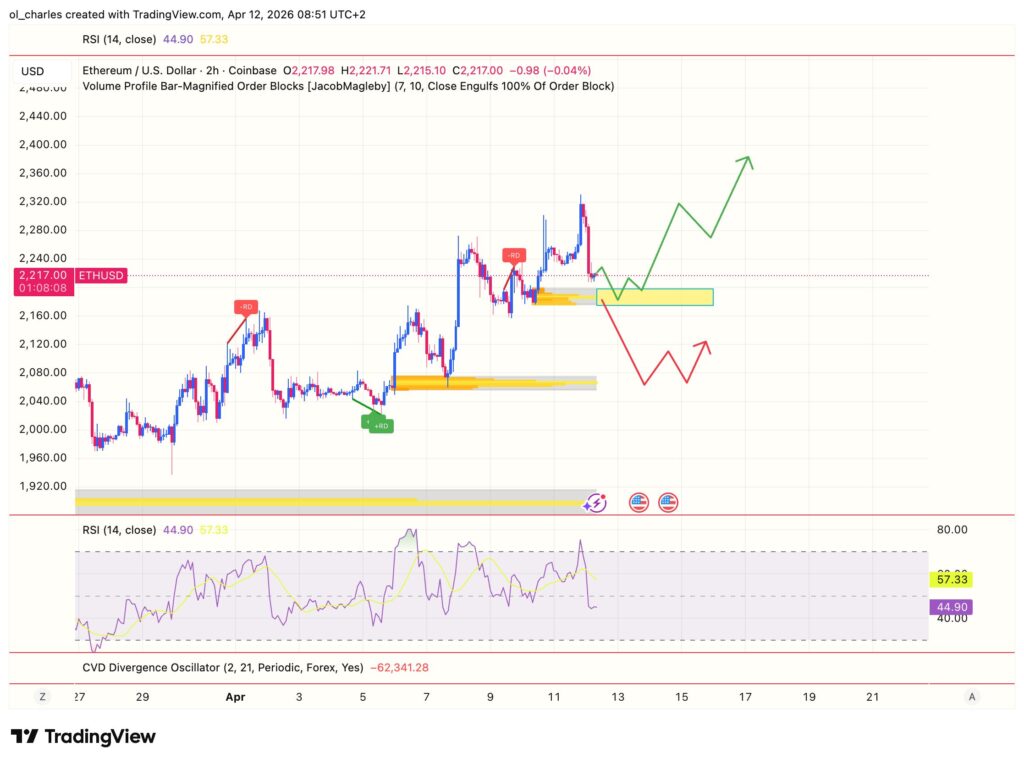Open the ol_charles TradingView attribution link
This screenshot has height=764, width=1024.
30,15
